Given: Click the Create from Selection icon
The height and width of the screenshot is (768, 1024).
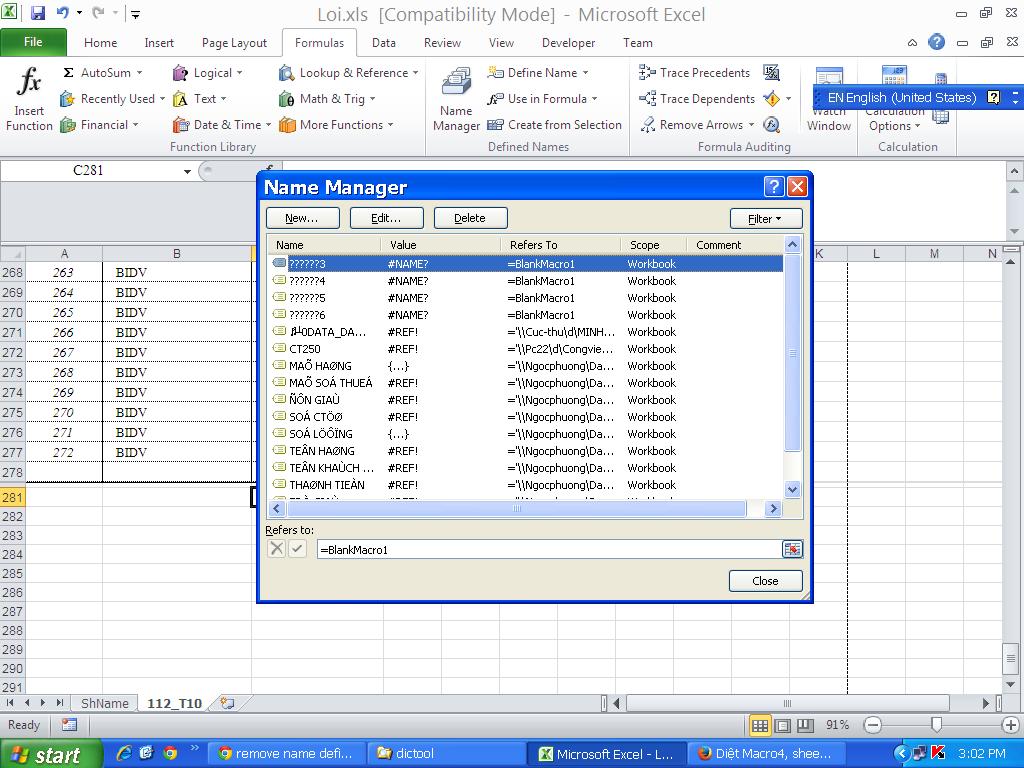Looking at the screenshot, I should tap(495, 125).
